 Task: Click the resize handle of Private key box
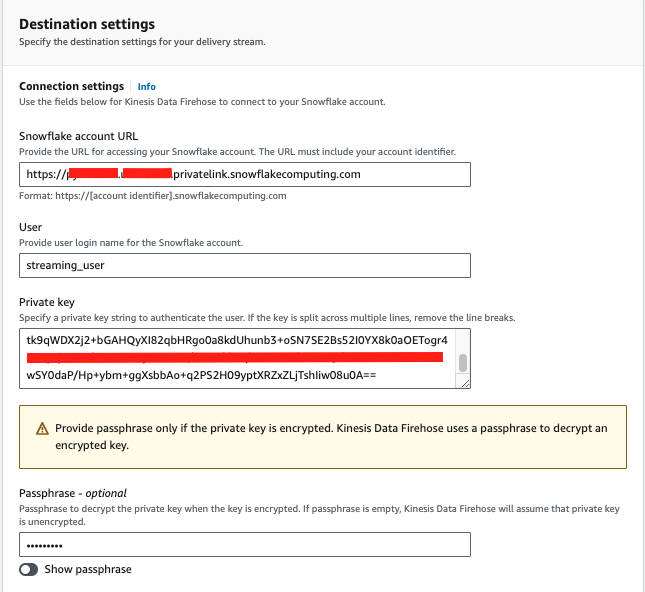463,382
